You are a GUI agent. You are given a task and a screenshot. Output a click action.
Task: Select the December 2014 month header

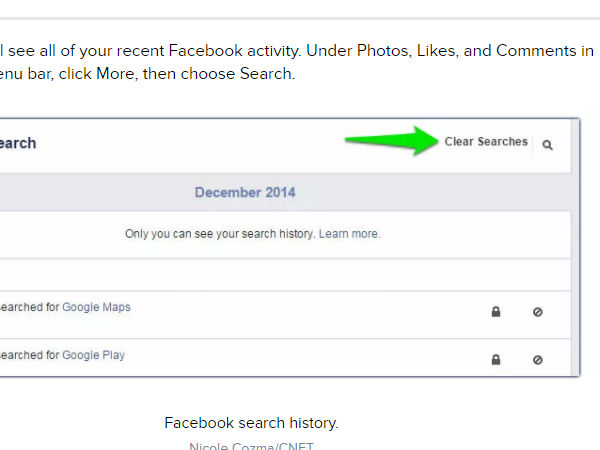click(x=245, y=192)
